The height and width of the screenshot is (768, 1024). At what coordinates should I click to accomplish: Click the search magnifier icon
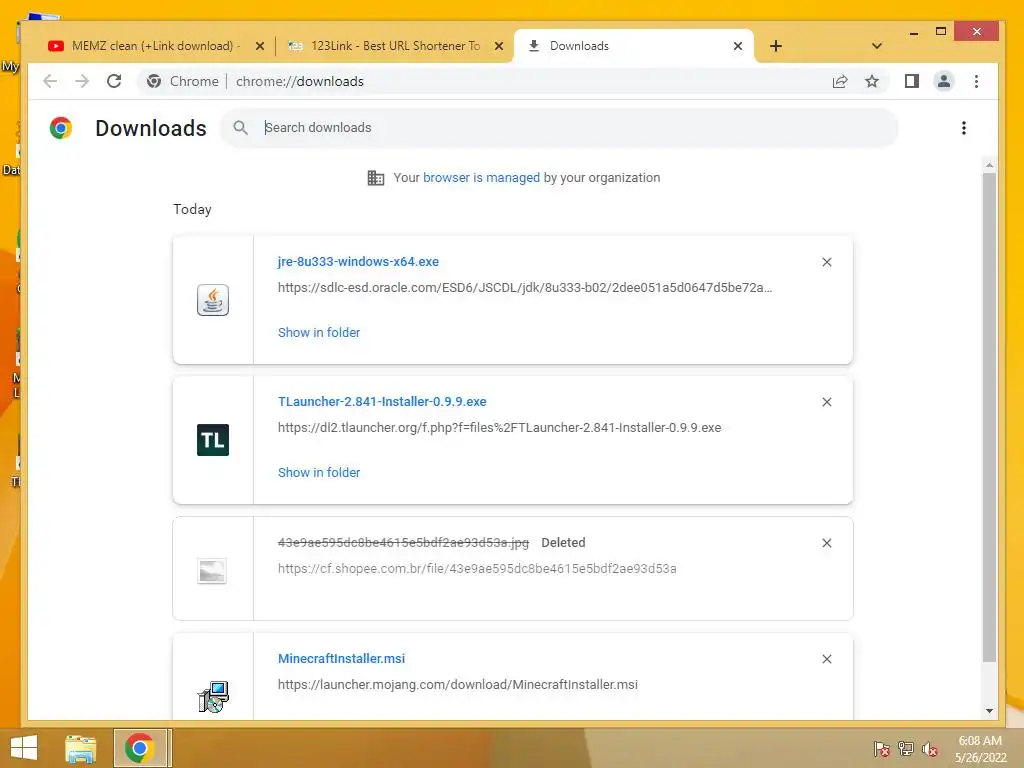[x=240, y=128]
